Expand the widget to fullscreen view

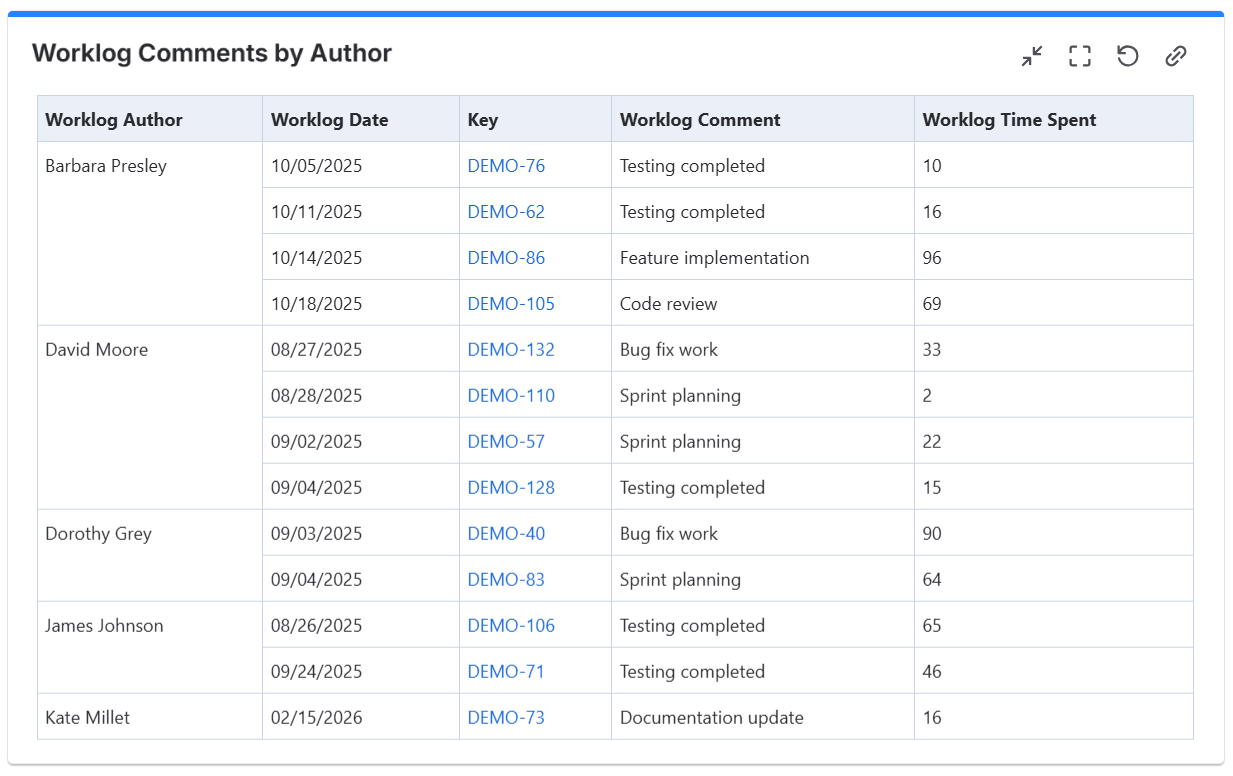(x=1079, y=56)
